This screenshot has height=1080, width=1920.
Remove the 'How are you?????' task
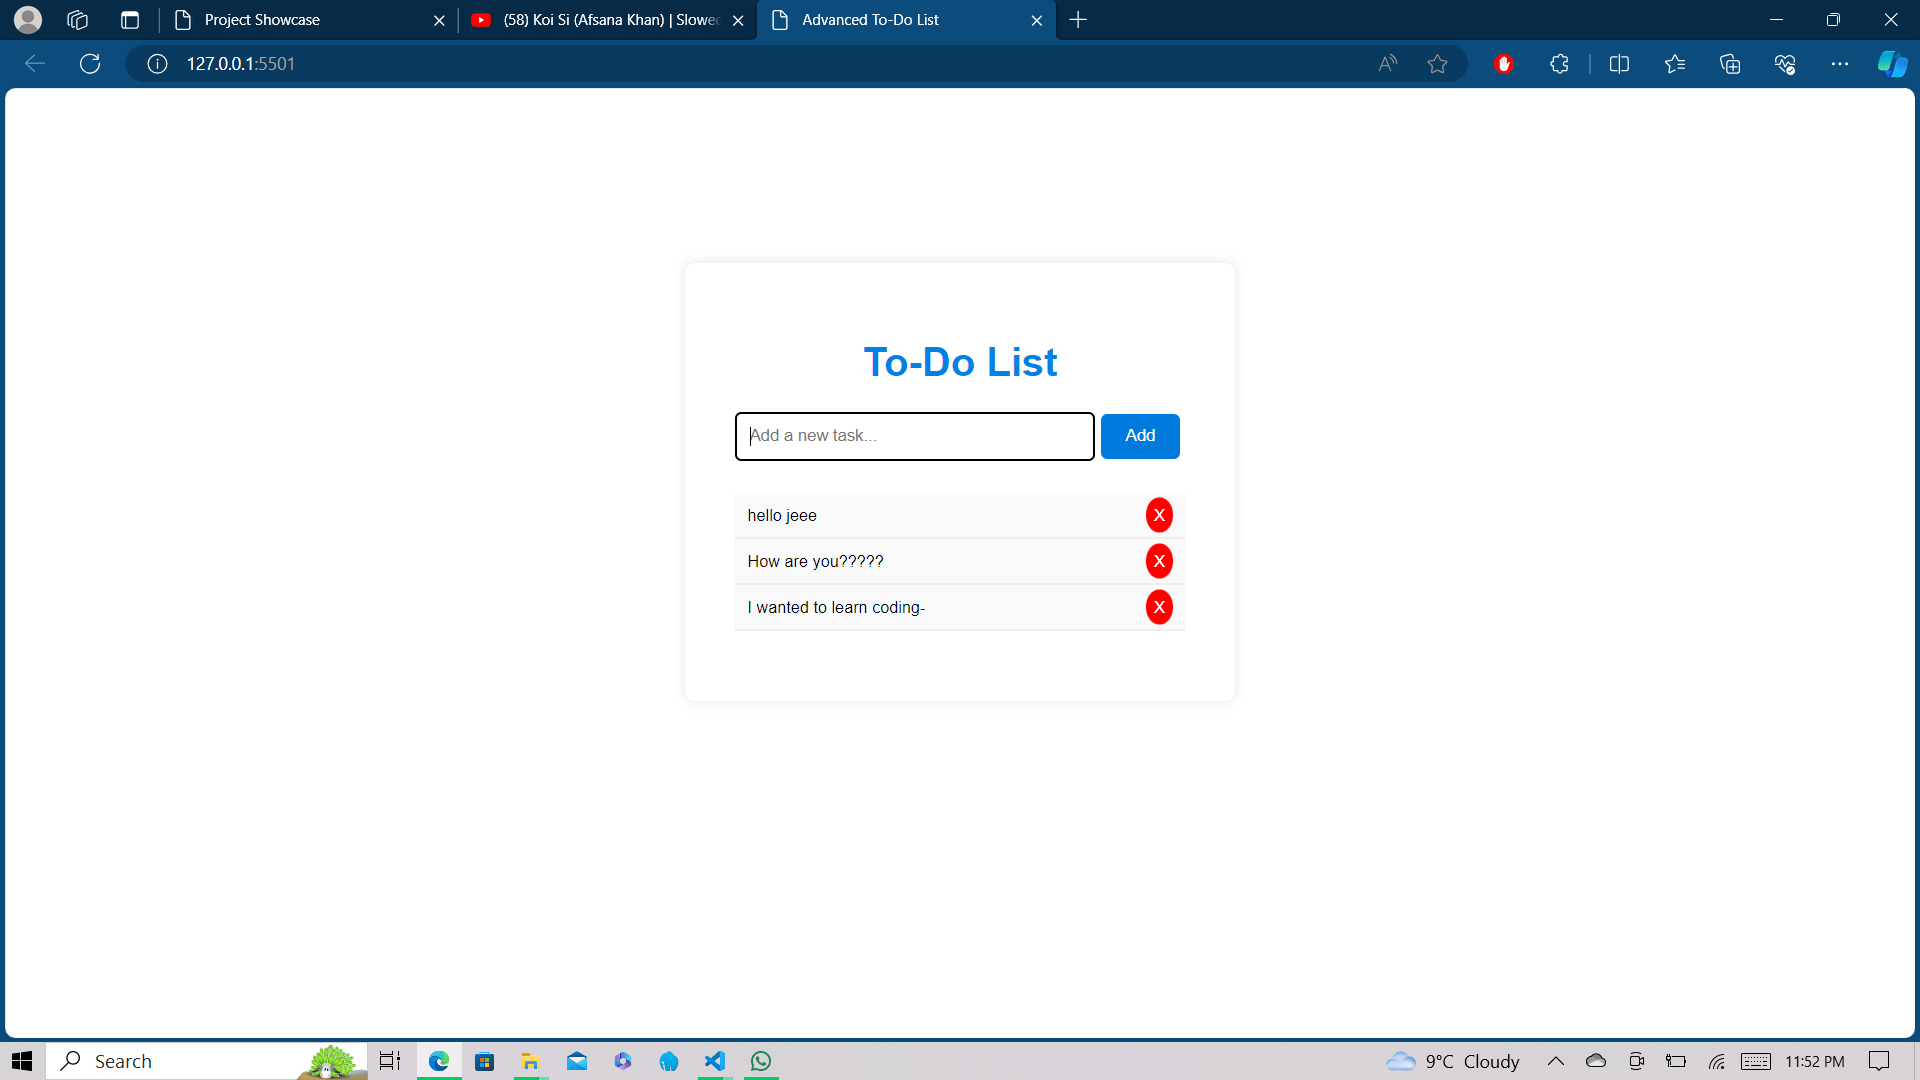1159,561
